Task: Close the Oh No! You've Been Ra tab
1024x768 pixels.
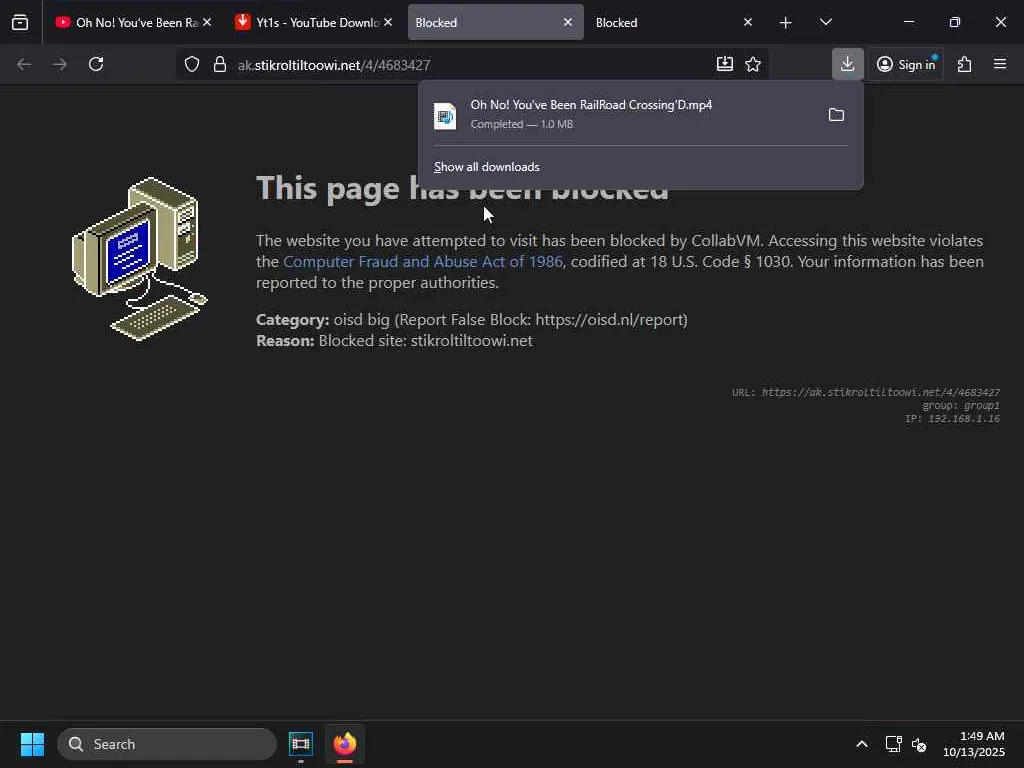Action: coord(207,23)
